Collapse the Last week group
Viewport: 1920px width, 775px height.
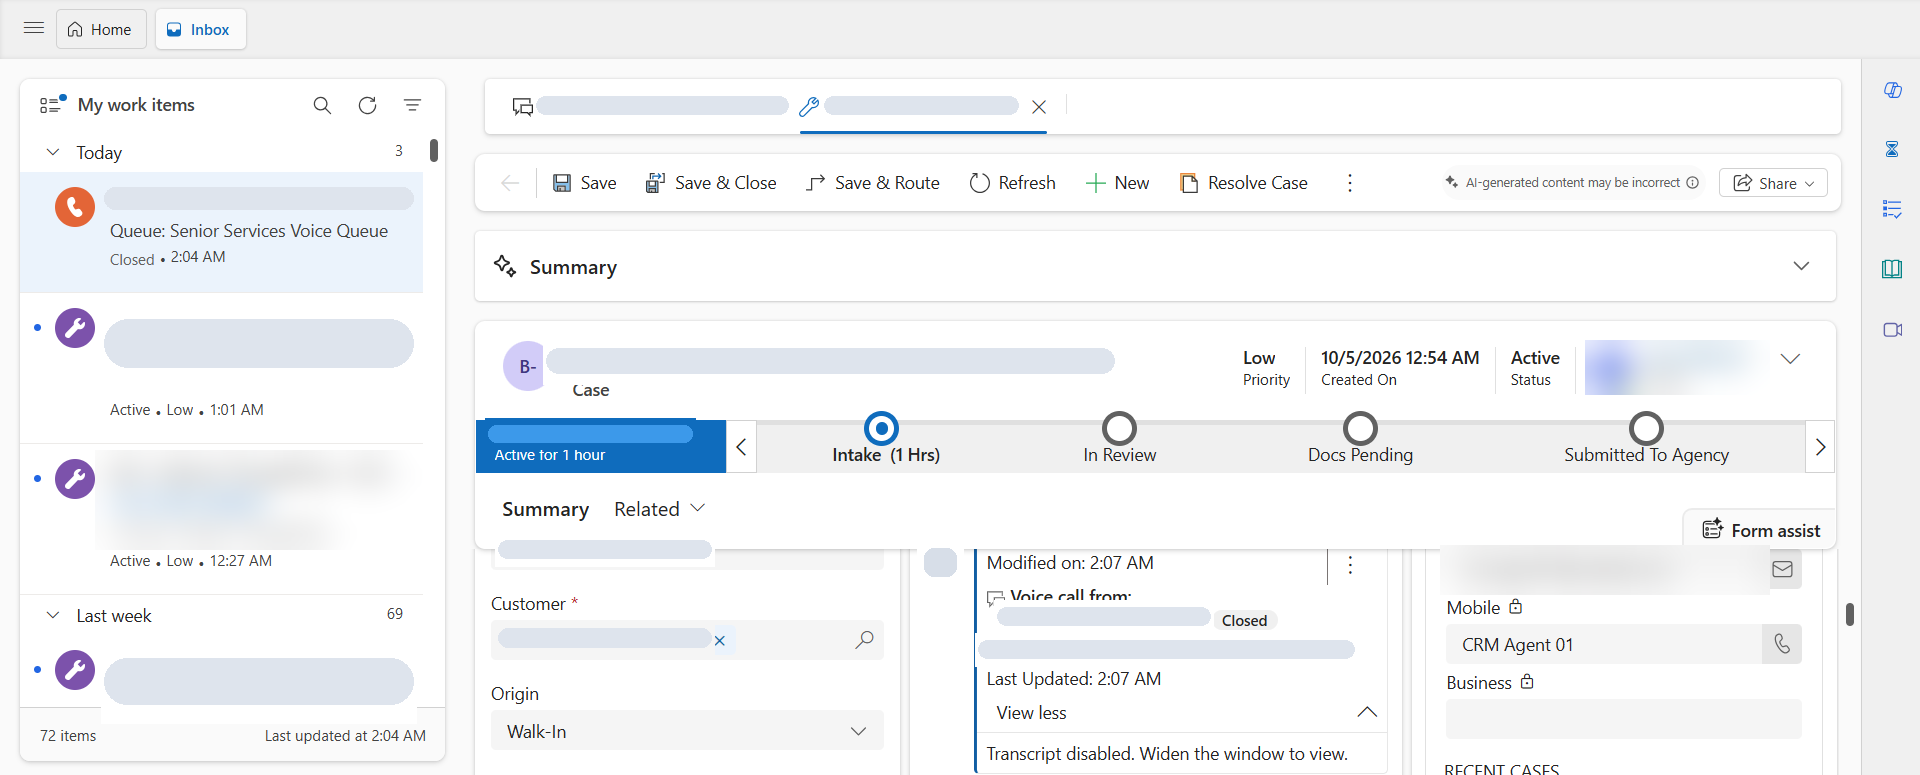tap(53, 615)
